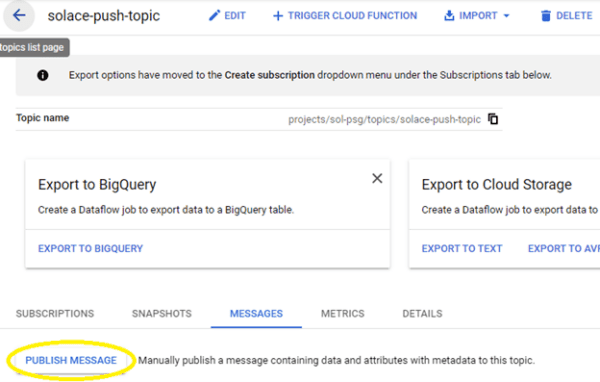The width and height of the screenshot is (600, 382).
Task: Click the Export to Cloud Storage heading
Action: [497, 184]
